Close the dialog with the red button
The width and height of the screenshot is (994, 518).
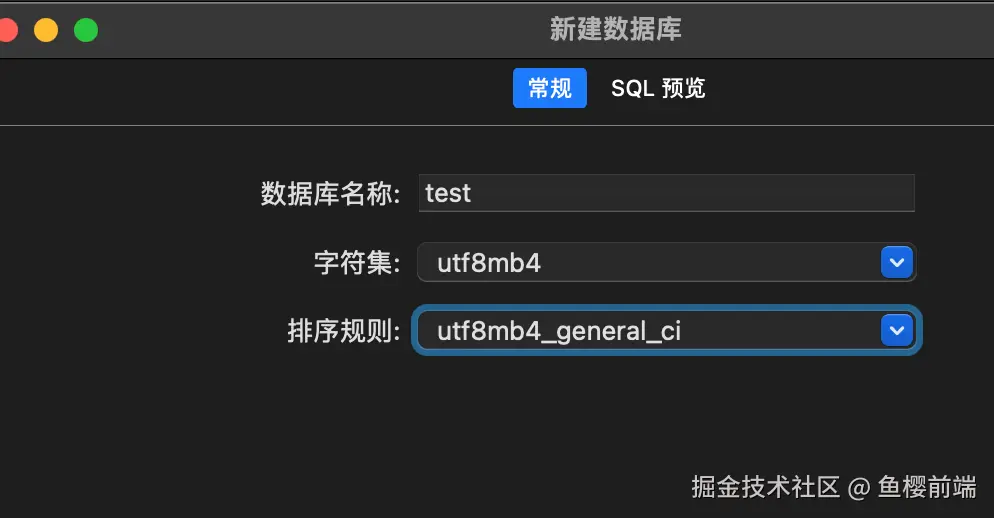7,30
